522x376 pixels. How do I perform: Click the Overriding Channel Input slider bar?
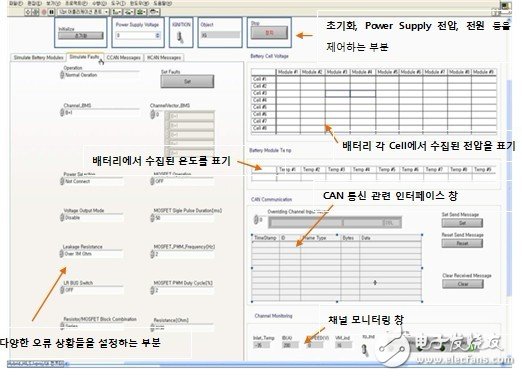point(335,222)
